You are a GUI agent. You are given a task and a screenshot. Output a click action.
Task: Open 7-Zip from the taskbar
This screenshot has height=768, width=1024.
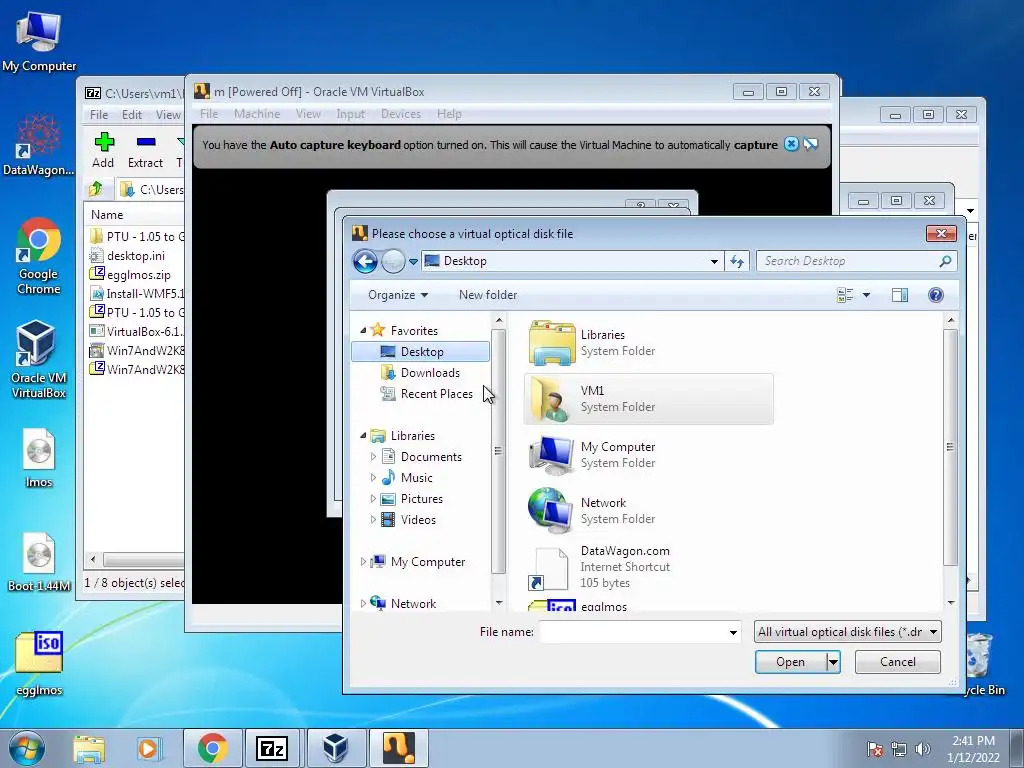(x=272, y=748)
